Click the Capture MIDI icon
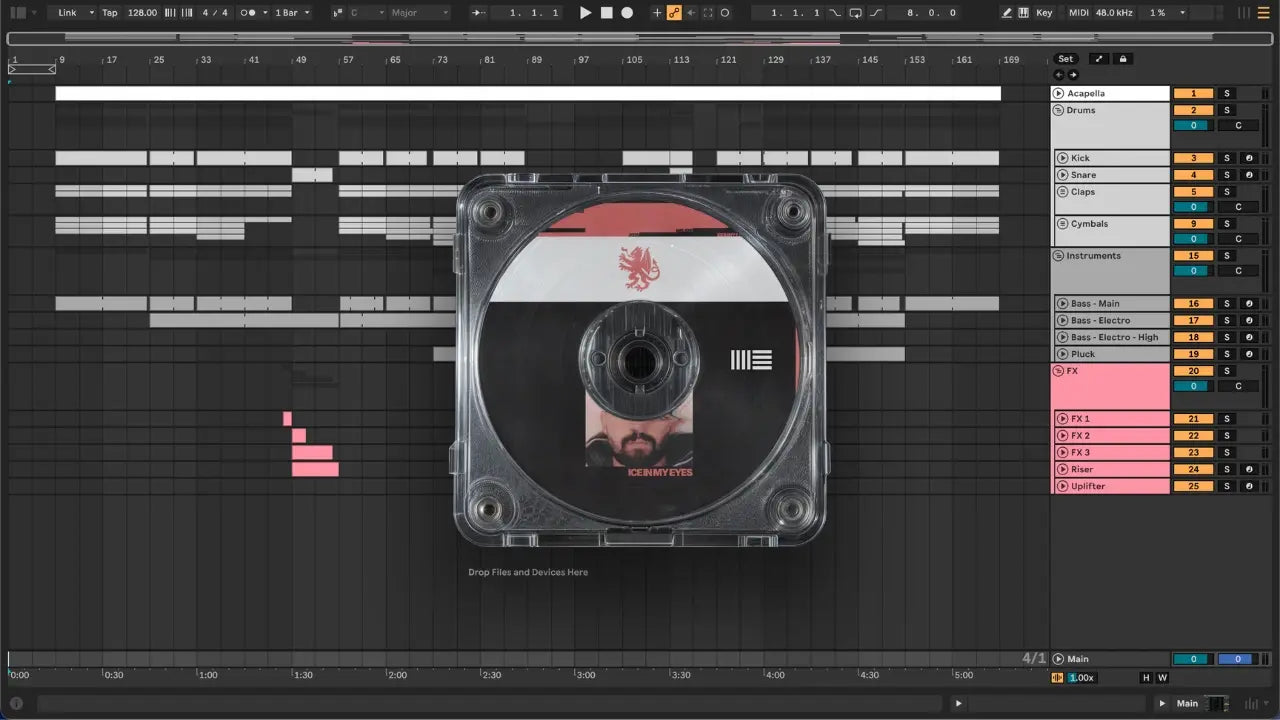The image size is (1280, 720). click(x=708, y=13)
